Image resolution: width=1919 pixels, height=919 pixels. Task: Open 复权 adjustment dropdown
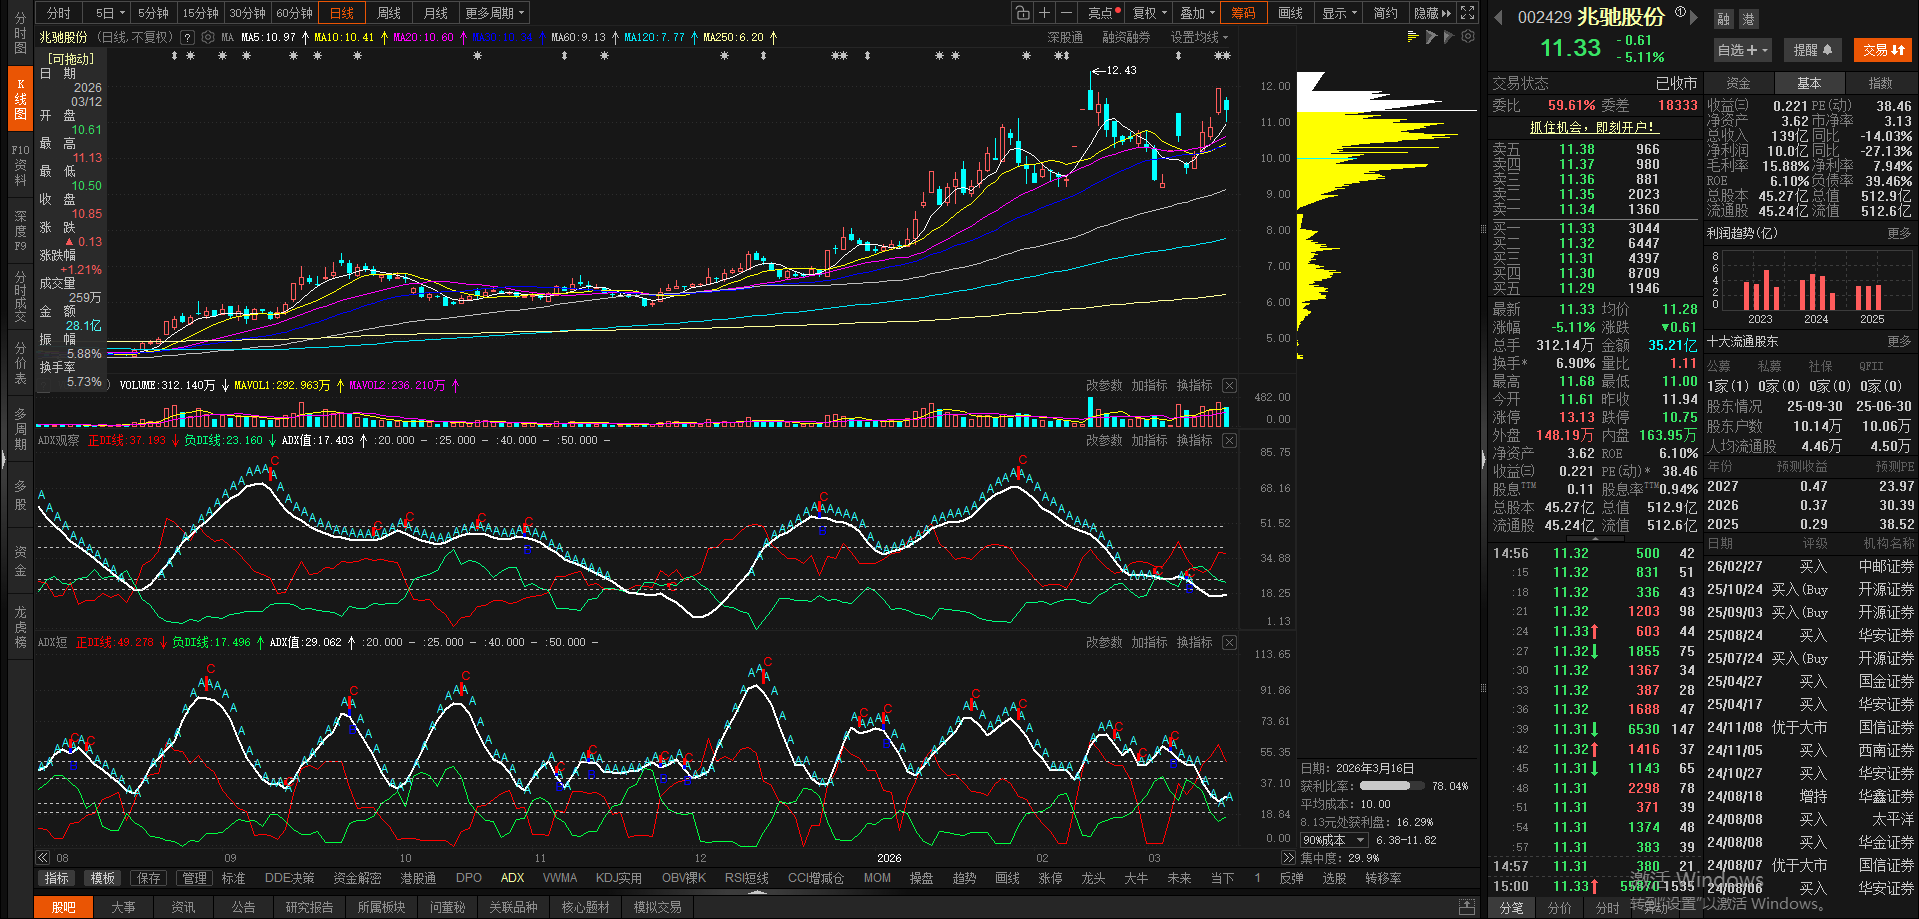pos(1148,13)
